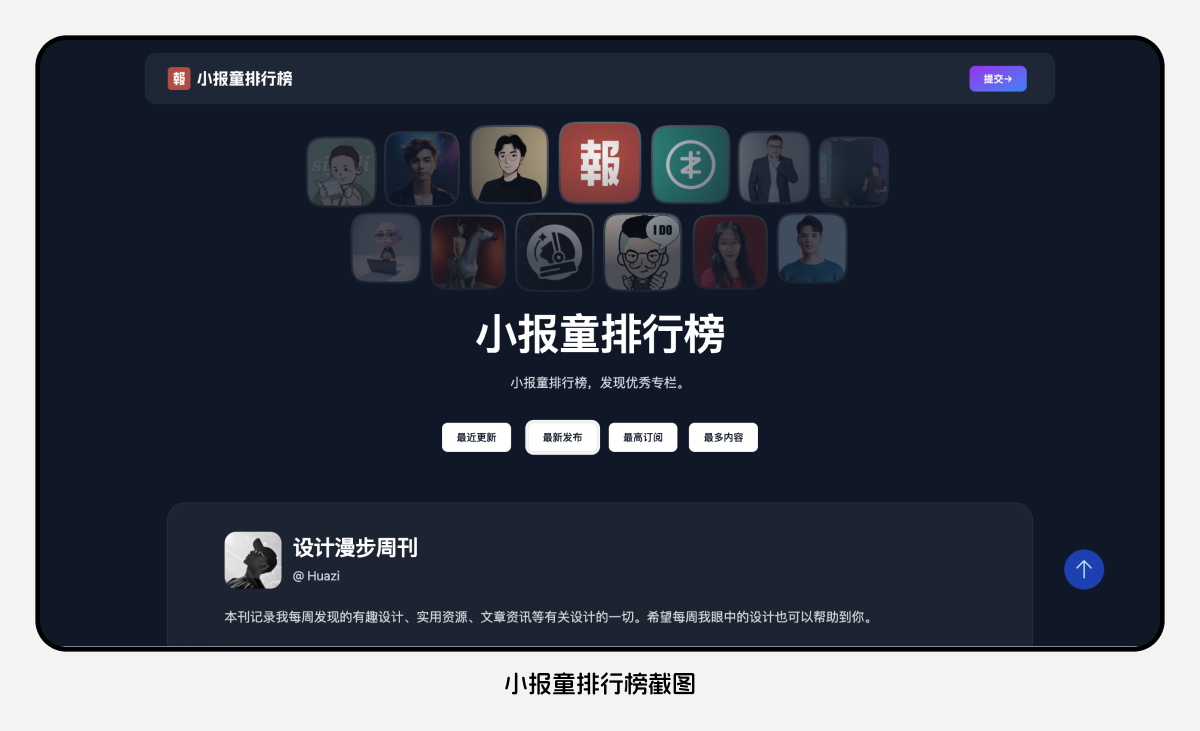Sort list by 最高订阅
The image size is (1200, 731).
pyautogui.click(x=643, y=437)
